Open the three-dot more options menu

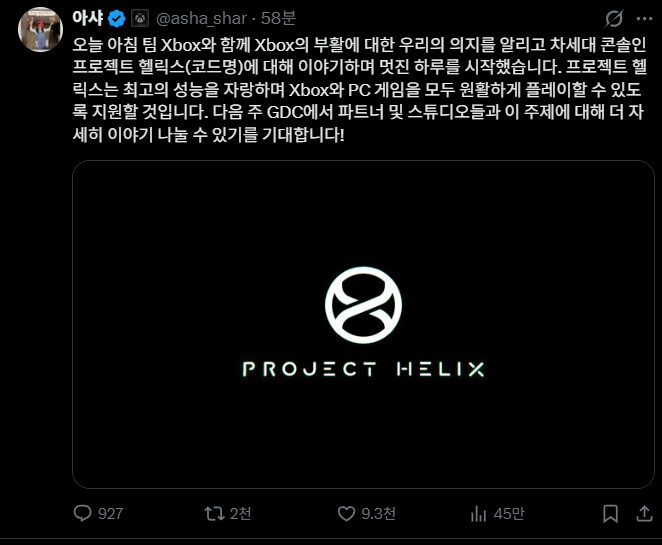(644, 19)
